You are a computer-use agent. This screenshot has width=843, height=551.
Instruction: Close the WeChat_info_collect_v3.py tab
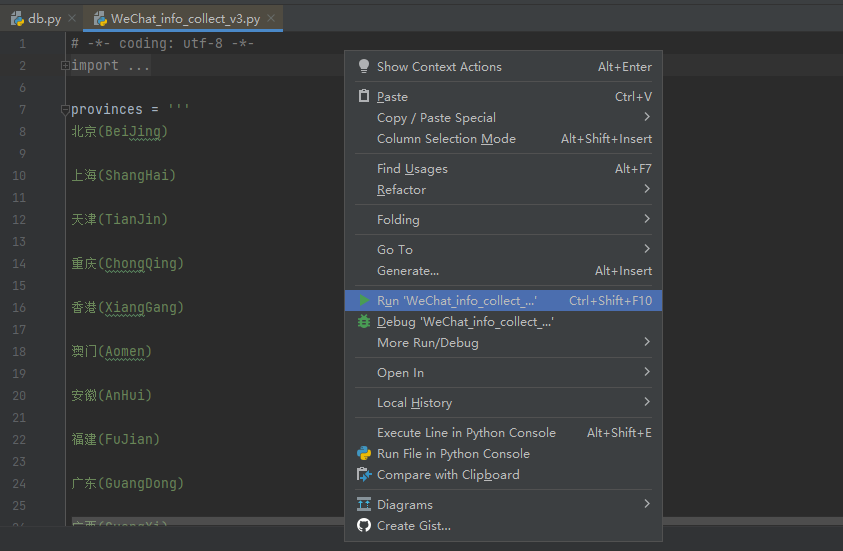(272, 19)
